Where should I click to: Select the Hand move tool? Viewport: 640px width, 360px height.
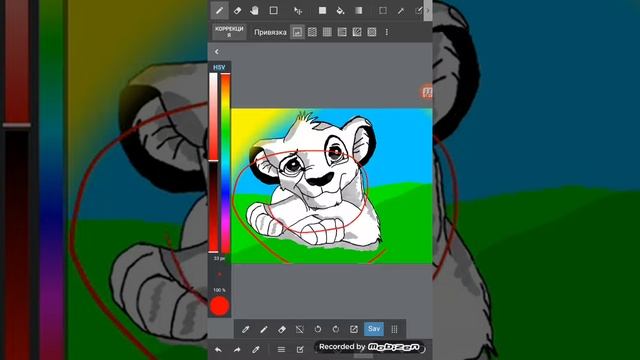coord(255,11)
